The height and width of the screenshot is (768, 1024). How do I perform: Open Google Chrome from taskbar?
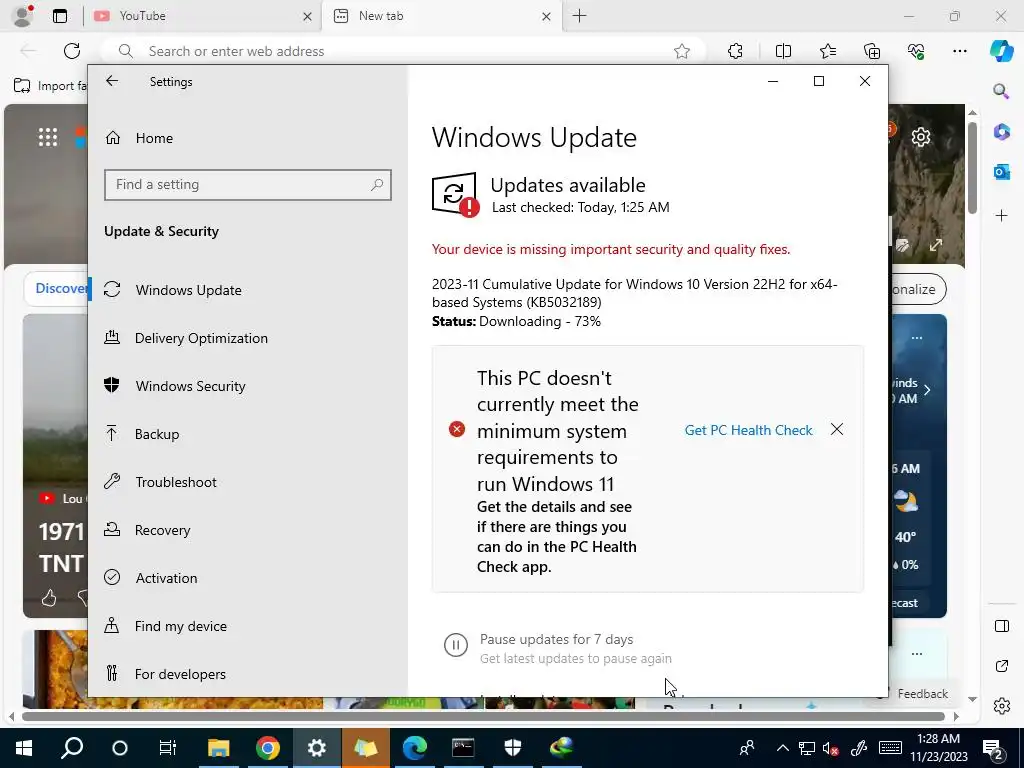(x=268, y=748)
